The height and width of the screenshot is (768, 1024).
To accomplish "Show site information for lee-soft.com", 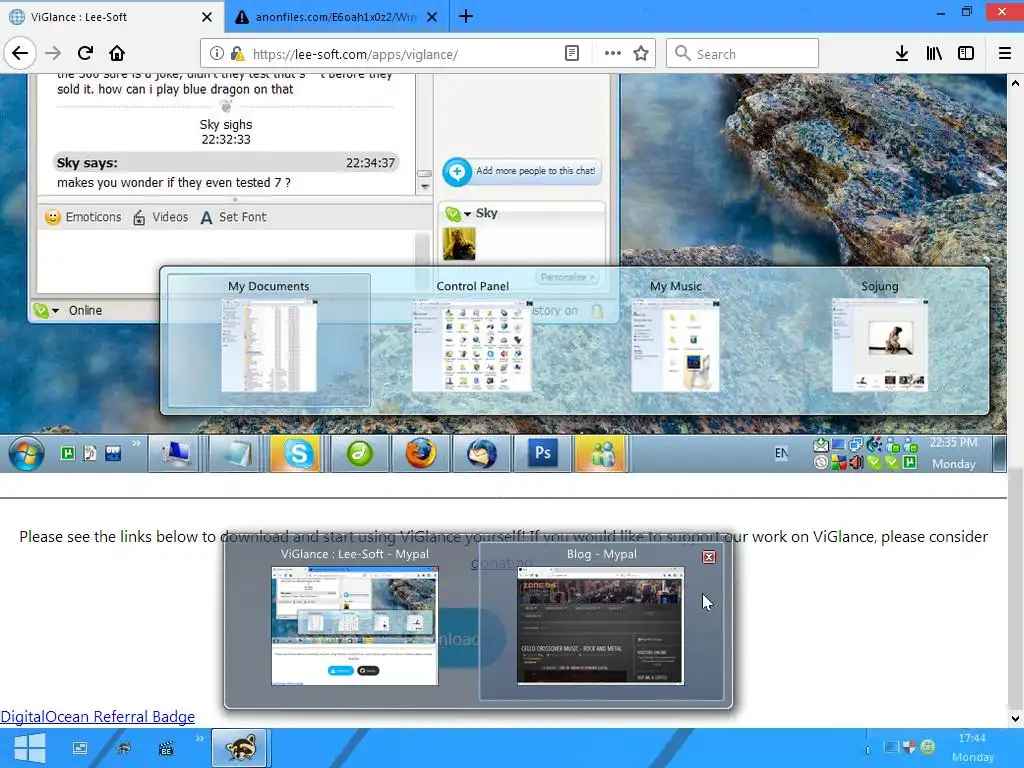I will [217, 54].
